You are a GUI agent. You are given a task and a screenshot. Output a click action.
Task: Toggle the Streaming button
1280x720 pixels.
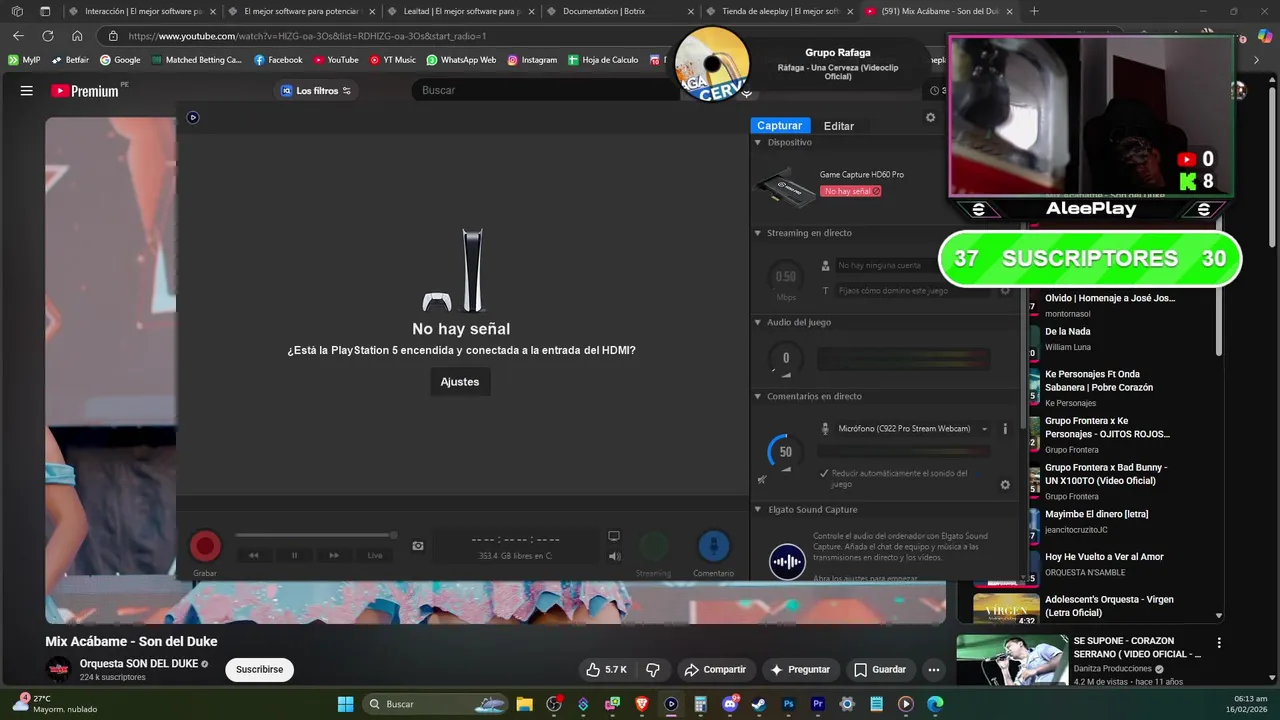point(654,546)
